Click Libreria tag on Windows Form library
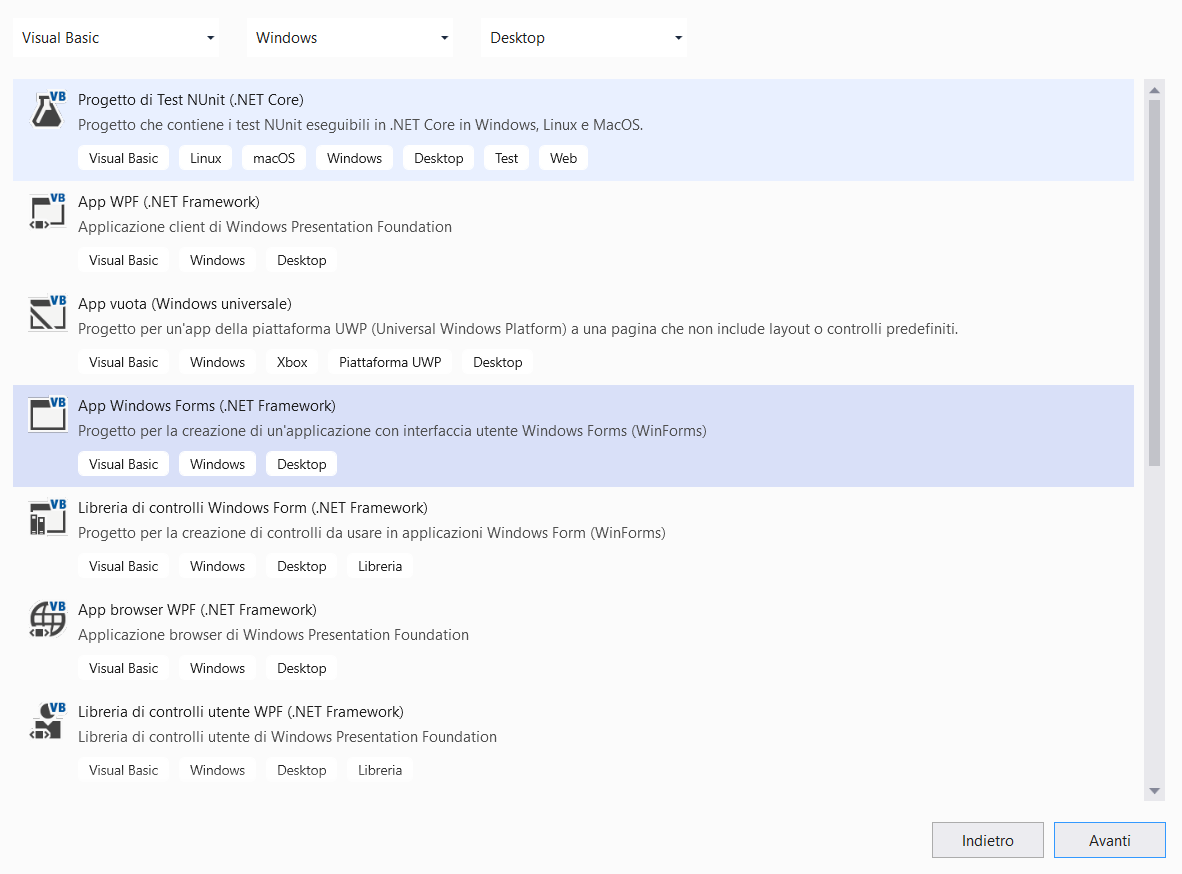This screenshot has height=874, width=1182. (380, 566)
